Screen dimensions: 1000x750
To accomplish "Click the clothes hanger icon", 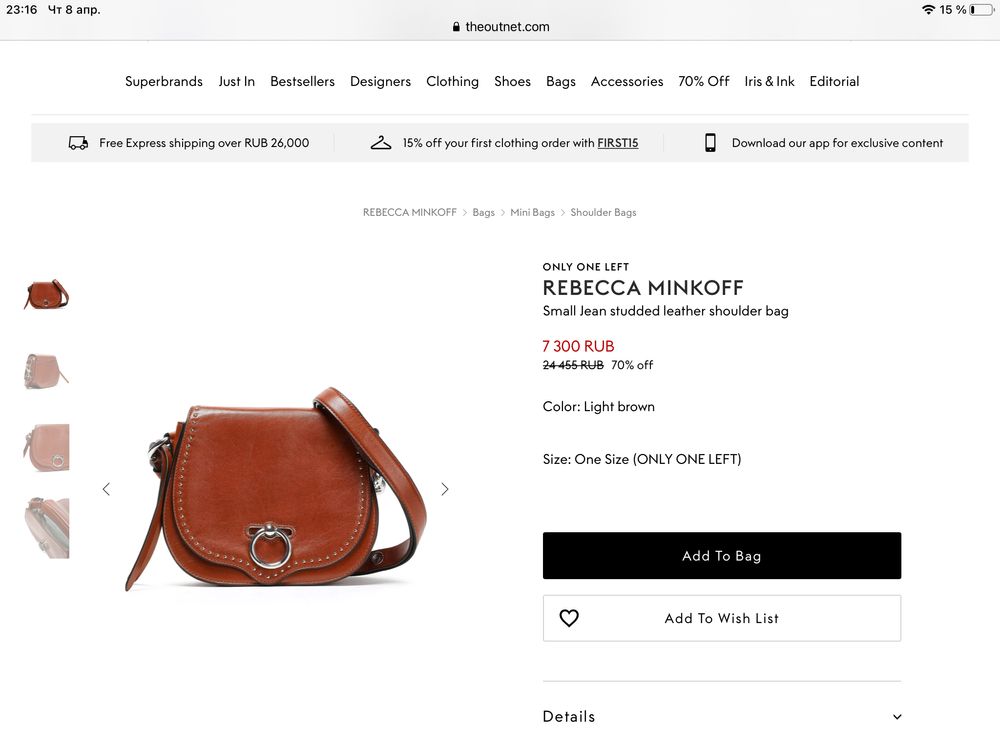I will 381,143.
